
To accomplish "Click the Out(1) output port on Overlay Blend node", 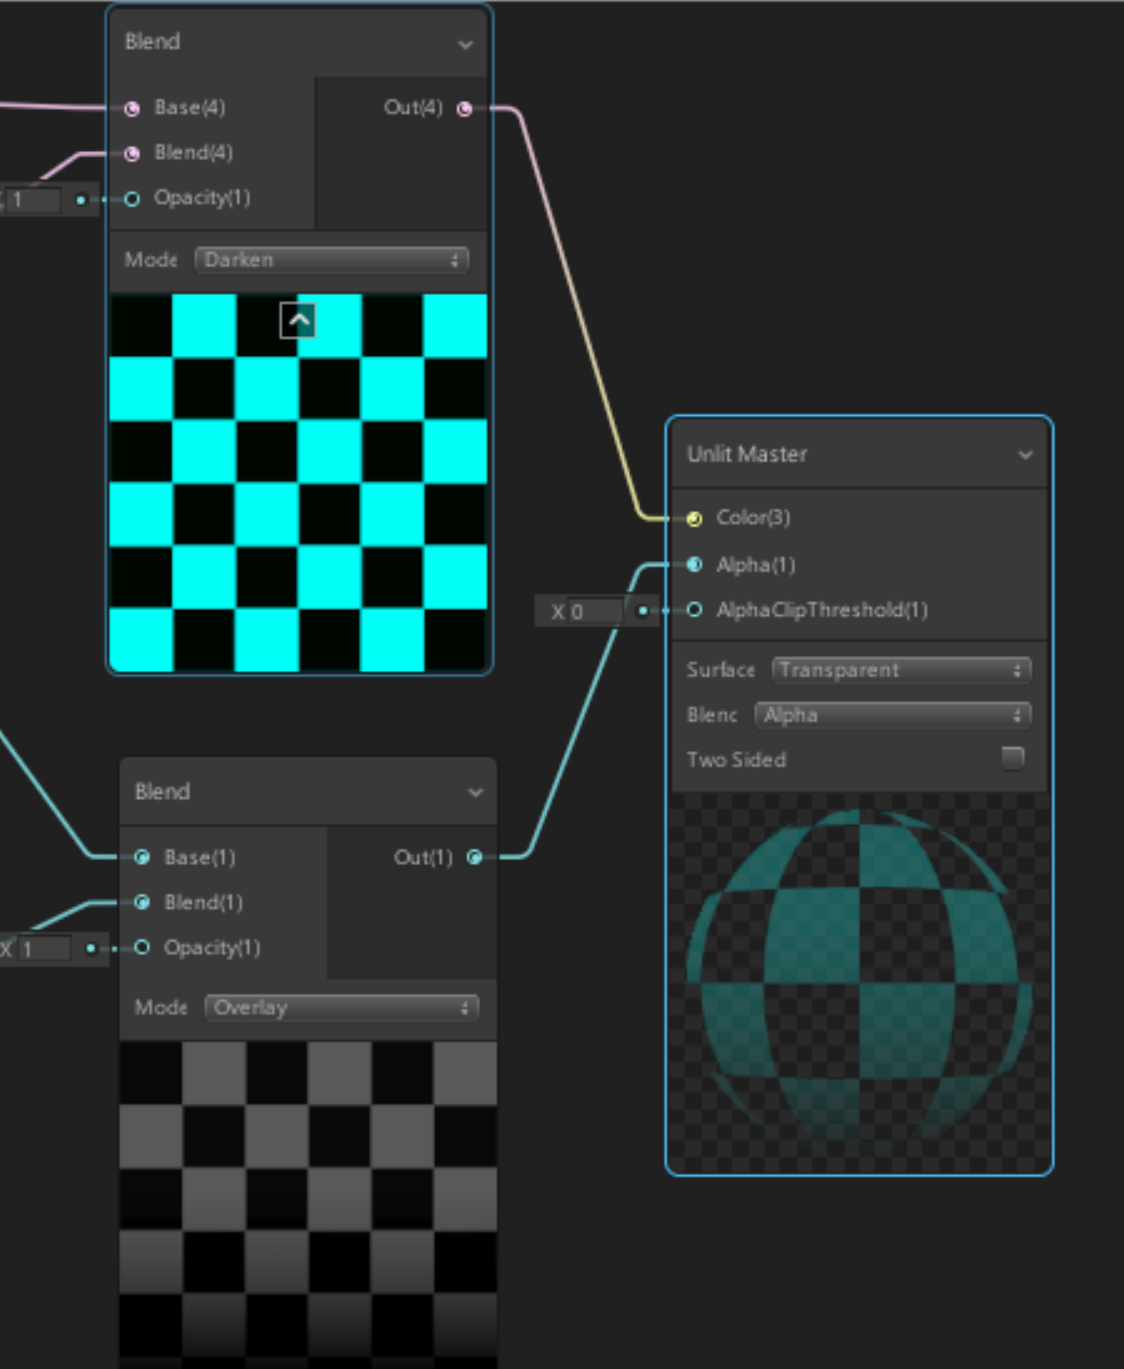I will pyautogui.click(x=475, y=857).
